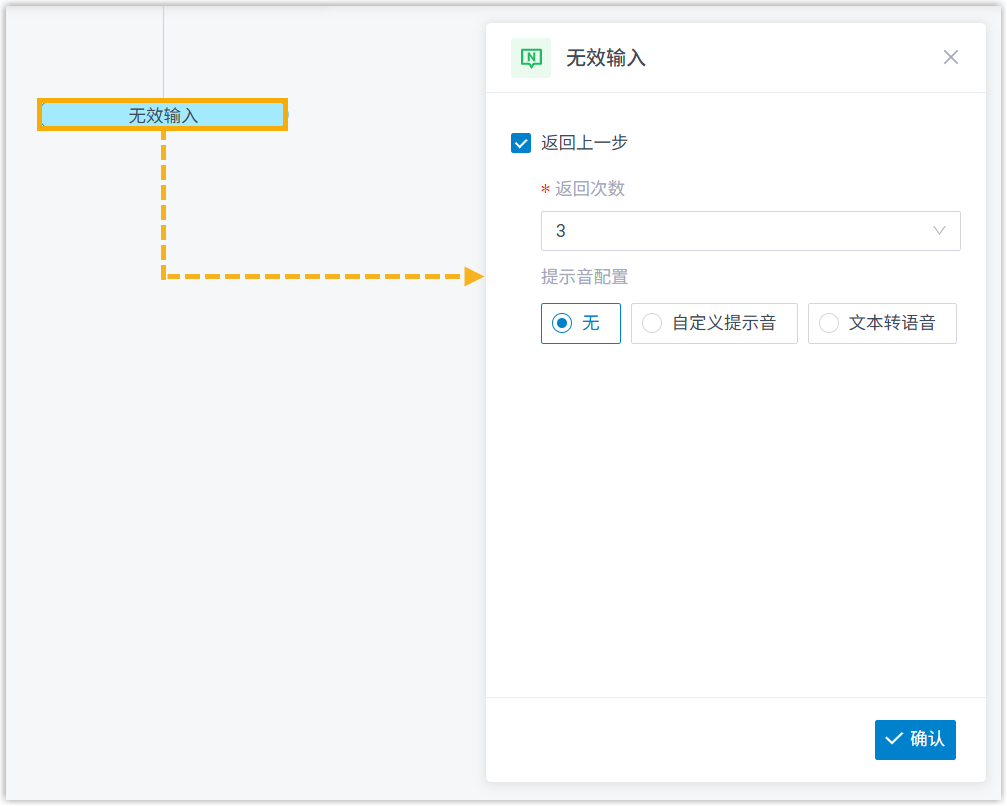Image resolution: width=1007 pixels, height=806 pixels.
Task: Click the 提示音配置 section label
Action: point(585,277)
